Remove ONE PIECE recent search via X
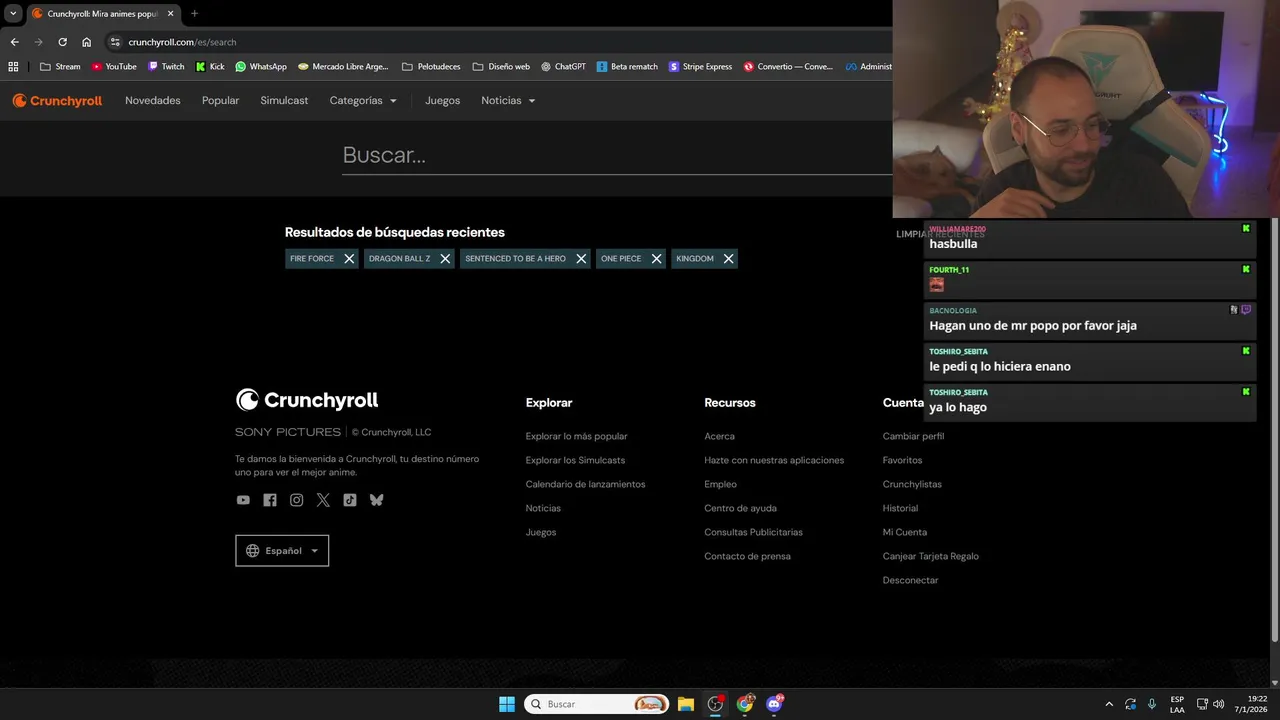 (656, 258)
